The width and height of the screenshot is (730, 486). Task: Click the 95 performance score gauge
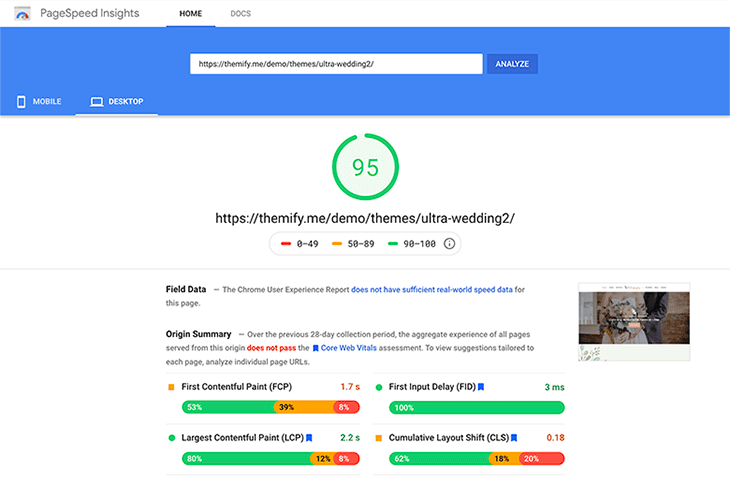pyautogui.click(x=365, y=167)
